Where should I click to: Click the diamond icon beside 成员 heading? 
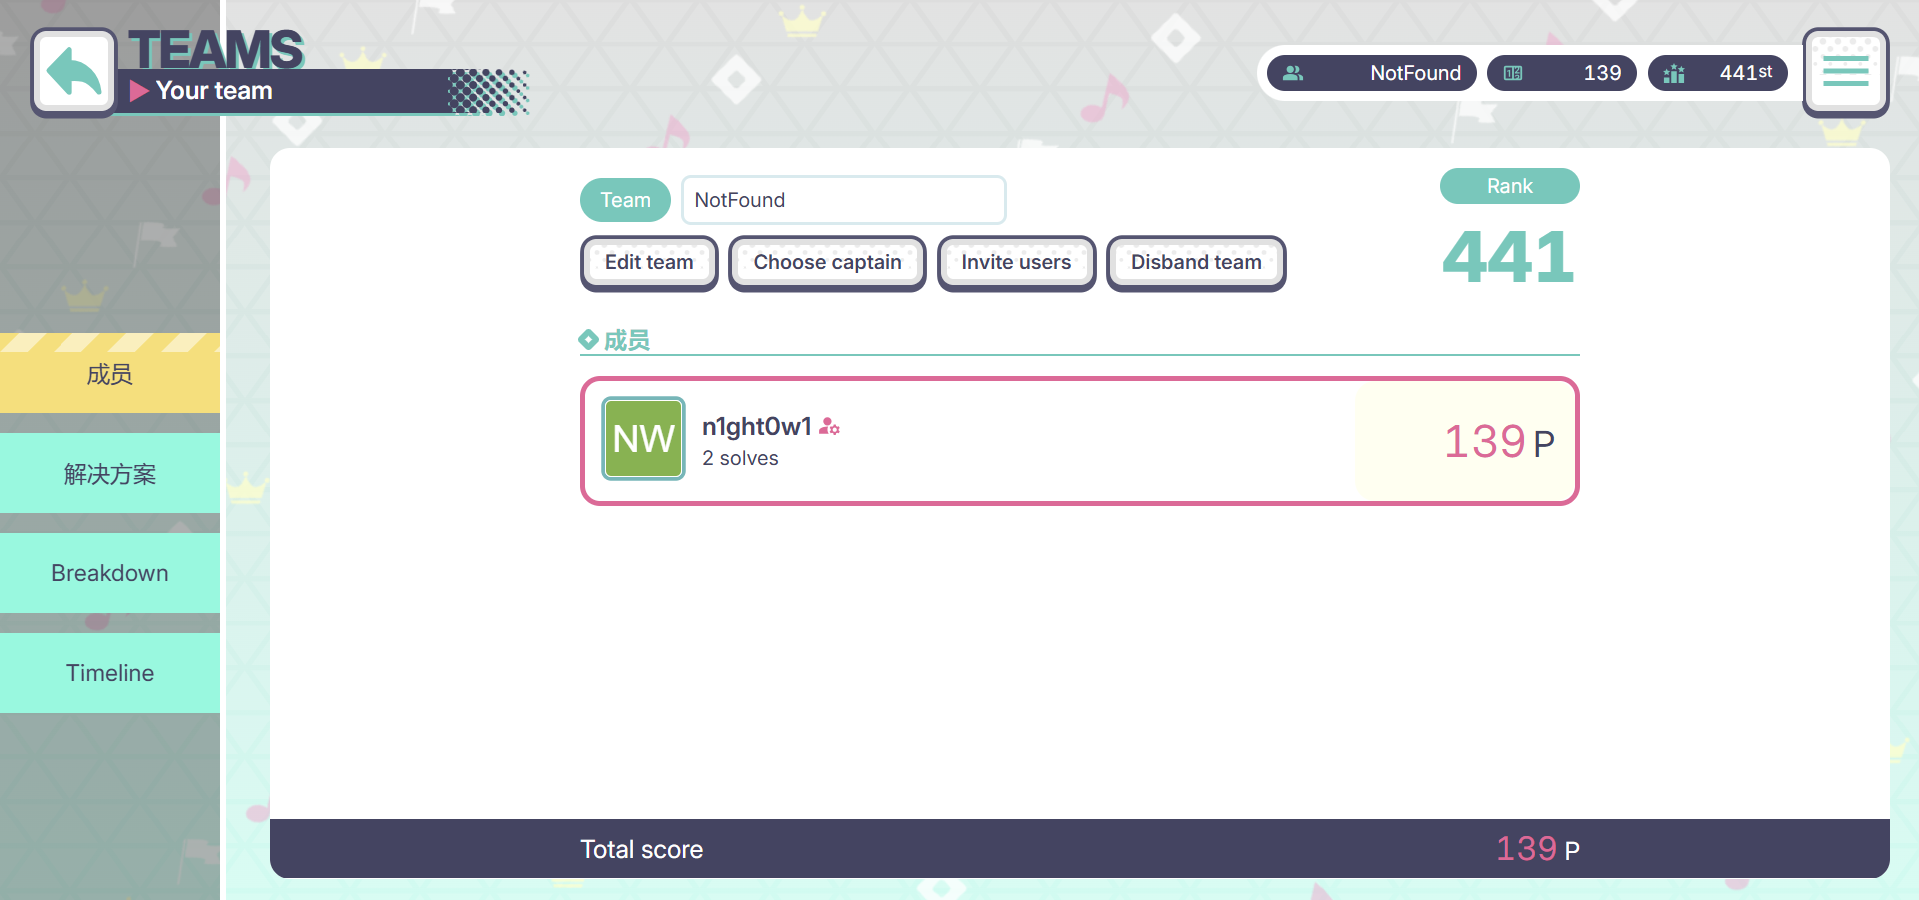click(x=589, y=340)
